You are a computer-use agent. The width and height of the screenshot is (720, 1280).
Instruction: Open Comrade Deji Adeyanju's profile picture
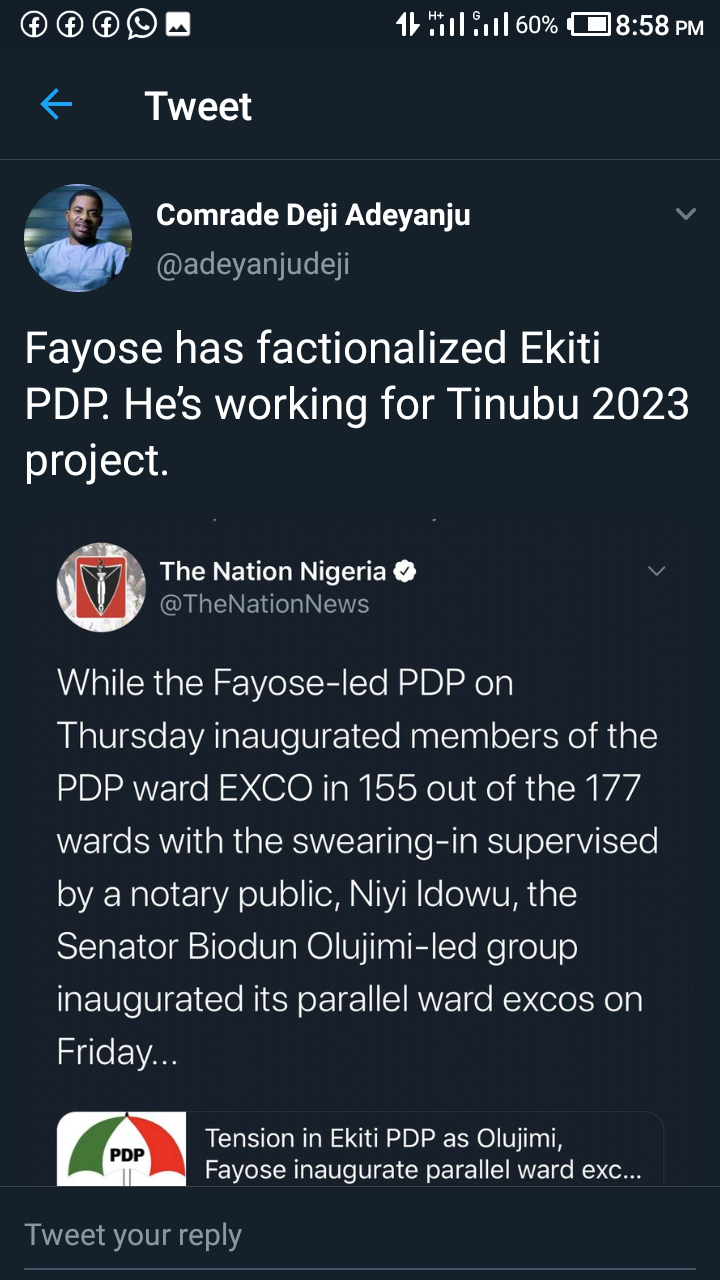(x=78, y=238)
